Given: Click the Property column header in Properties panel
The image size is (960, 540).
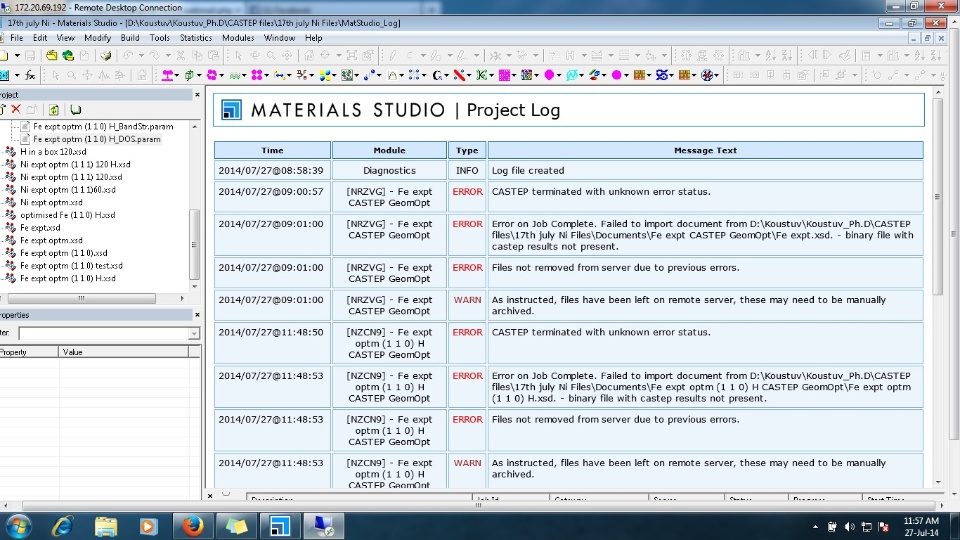Looking at the screenshot, I should (29, 352).
